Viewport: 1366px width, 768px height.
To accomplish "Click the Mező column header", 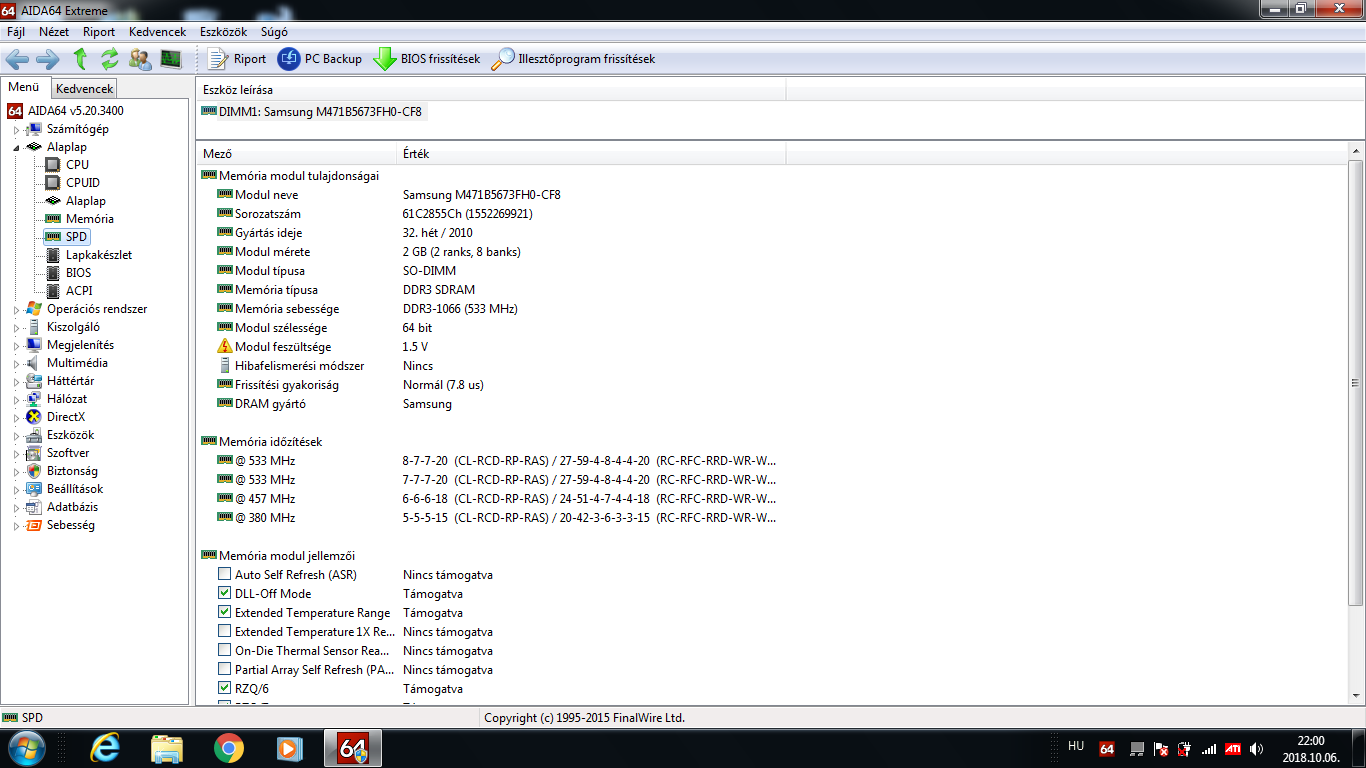I will pyautogui.click(x=297, y=154).
